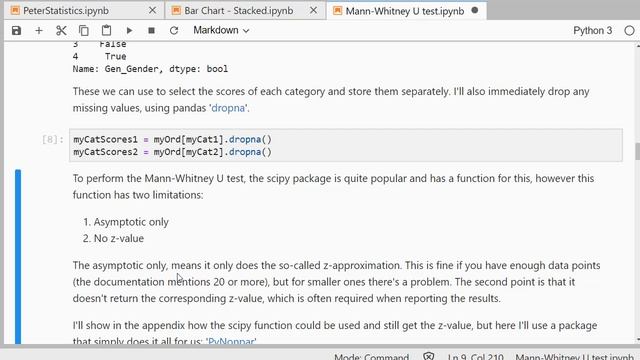The height and width of the screenshot is (360, 640).
Task: Cut the selected cell with scissors icon
Action: [61, 31]
